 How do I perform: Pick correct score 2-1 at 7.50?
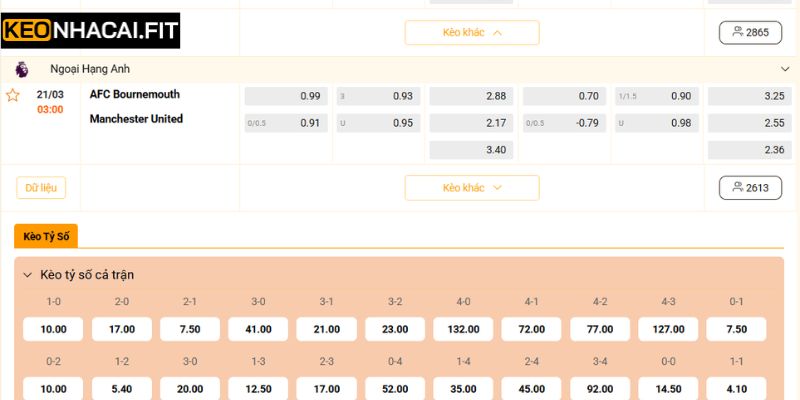tap(190, 329)
